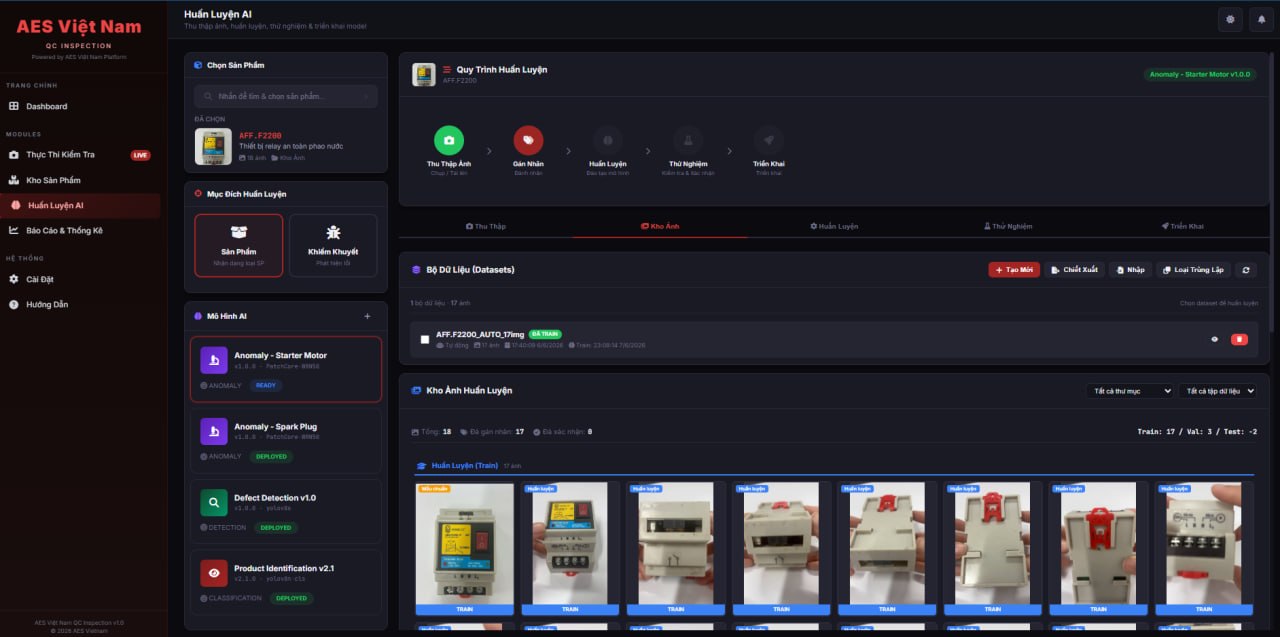The width and height of the screenshot is (1280, 637).
Task: Click the Nhập import button
Action: click(1130, 270)
